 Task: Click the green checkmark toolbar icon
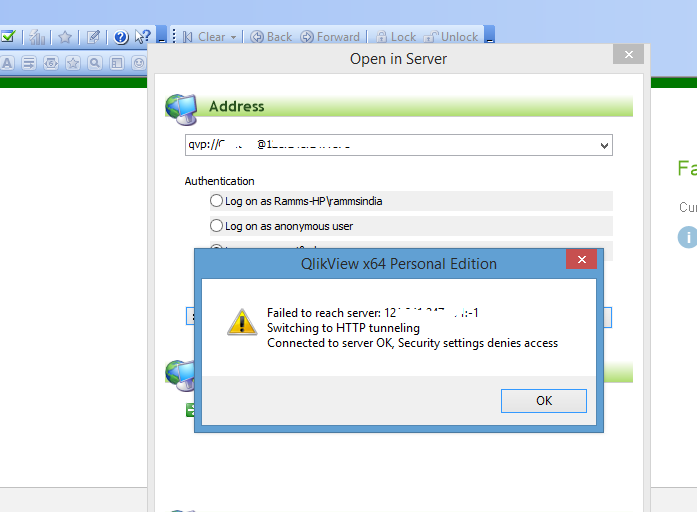7,37
